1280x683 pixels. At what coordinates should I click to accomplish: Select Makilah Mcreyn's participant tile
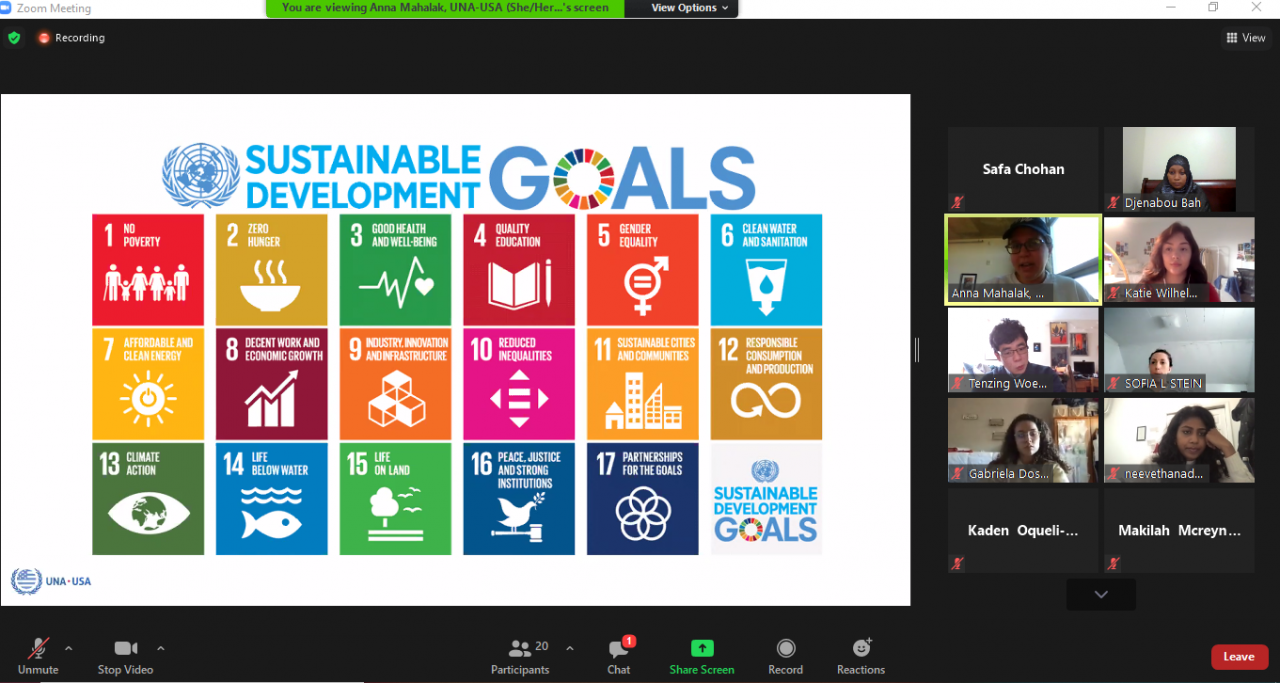1179,531
